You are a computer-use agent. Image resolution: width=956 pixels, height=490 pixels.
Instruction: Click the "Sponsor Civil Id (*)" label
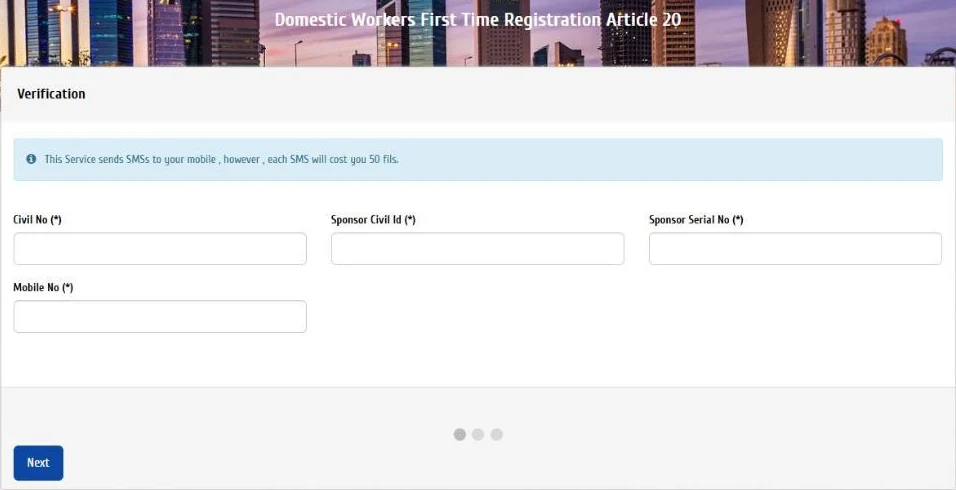[373, 219]
